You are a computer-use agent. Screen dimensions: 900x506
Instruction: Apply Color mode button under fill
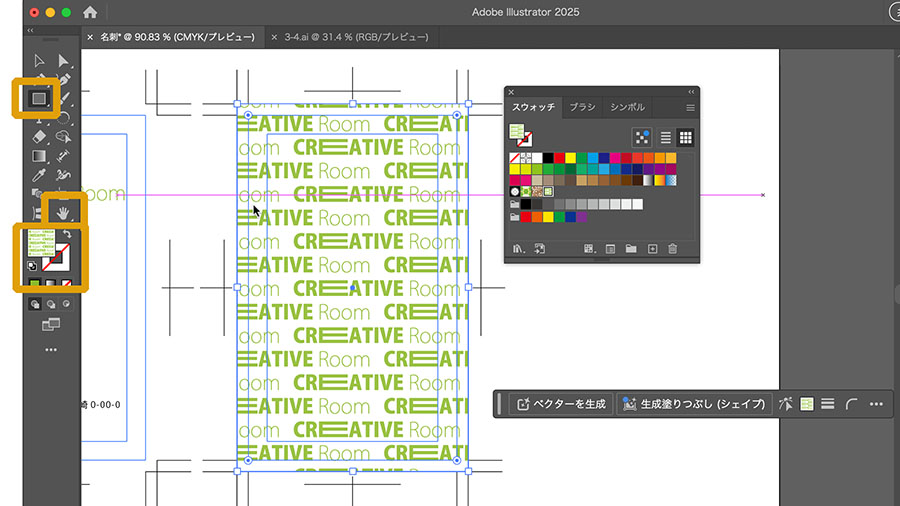(x=34, y=283)
